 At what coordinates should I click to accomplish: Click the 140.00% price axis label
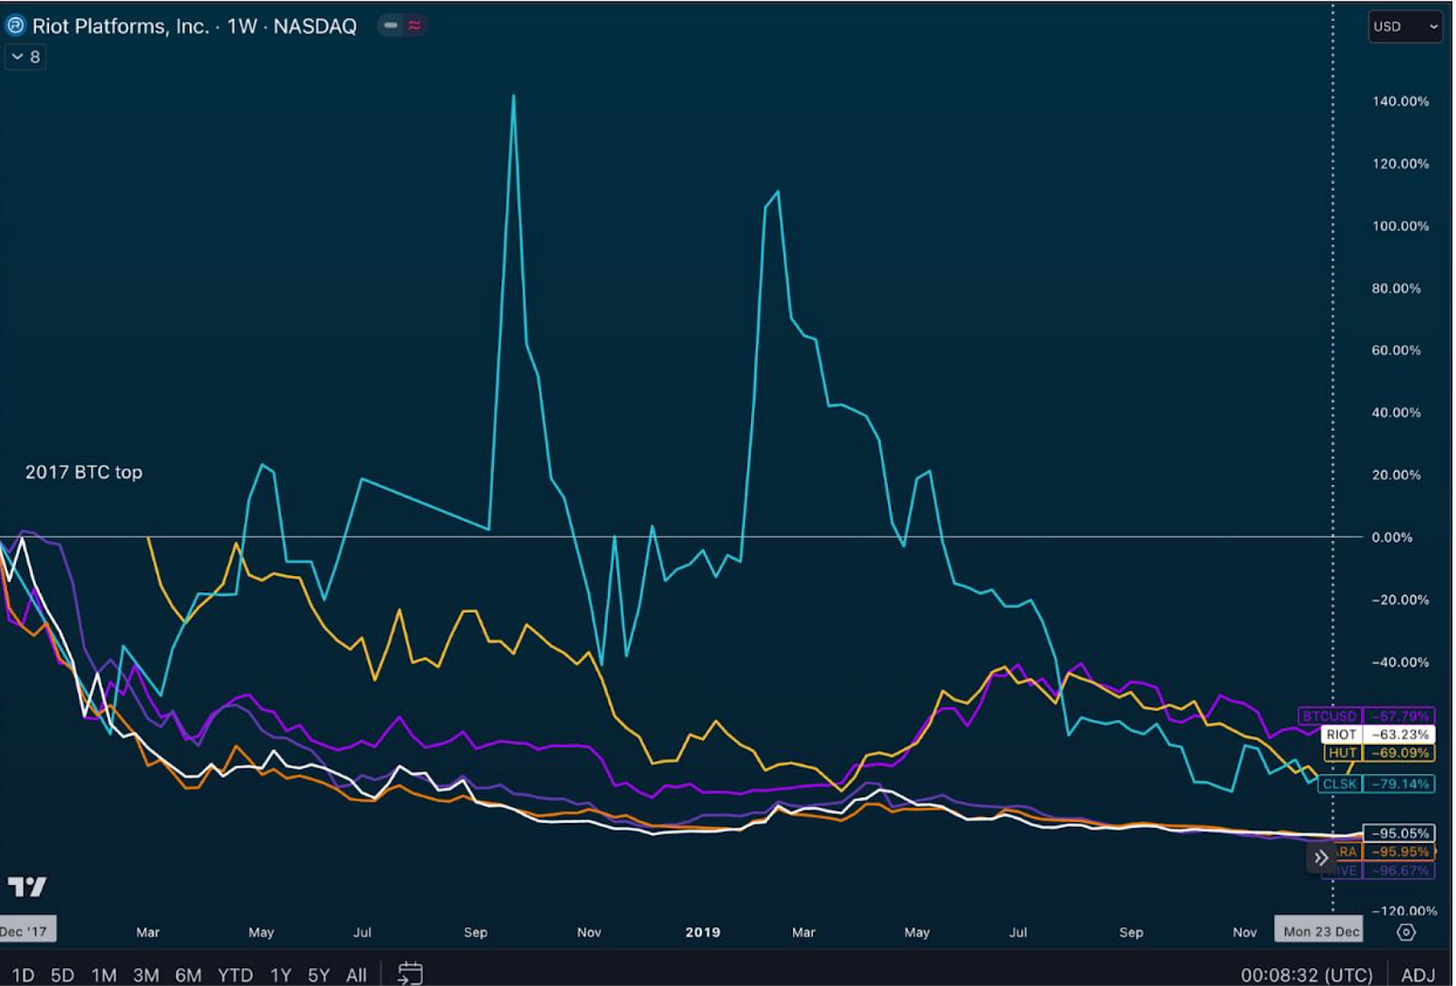(x=1400, y=101)
